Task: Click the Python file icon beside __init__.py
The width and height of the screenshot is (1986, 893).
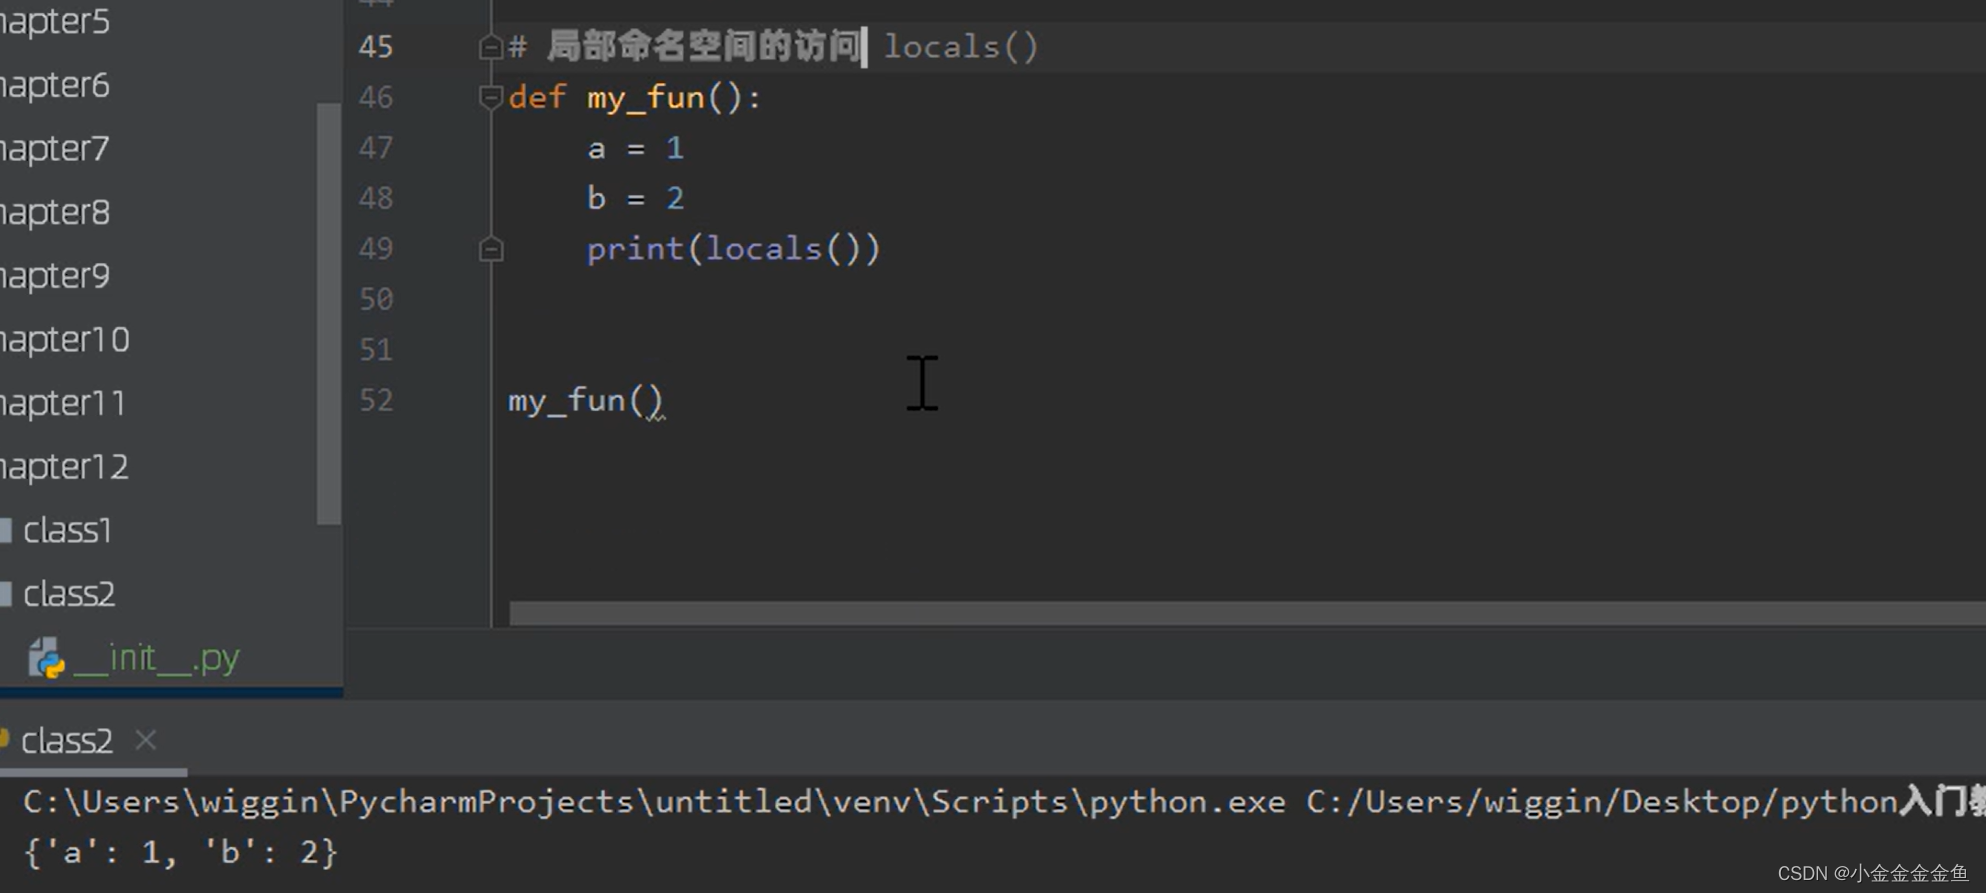Action: pyautogui.click(x=46, y=658)
